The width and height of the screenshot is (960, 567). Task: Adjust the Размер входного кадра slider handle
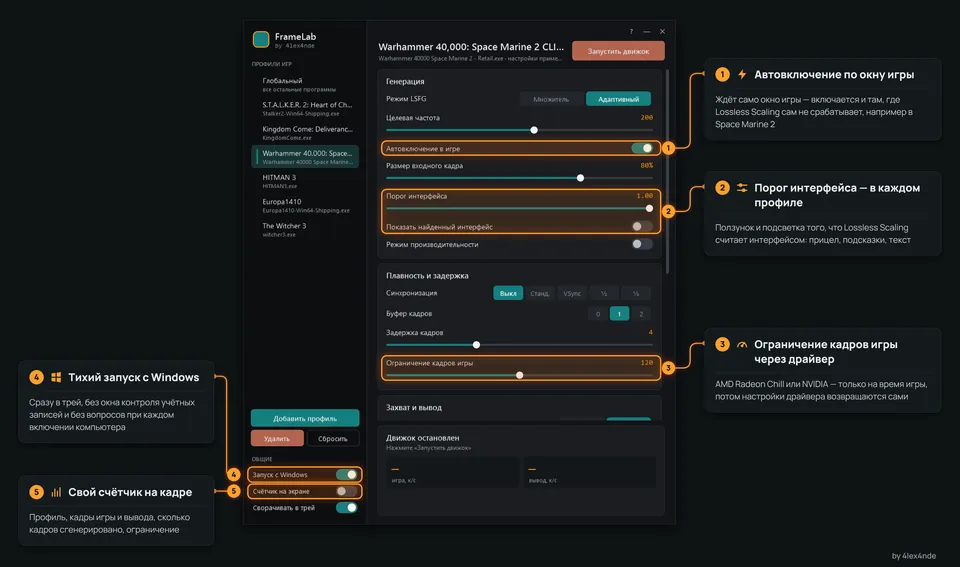pyautogui.click(x=580, y=178)
